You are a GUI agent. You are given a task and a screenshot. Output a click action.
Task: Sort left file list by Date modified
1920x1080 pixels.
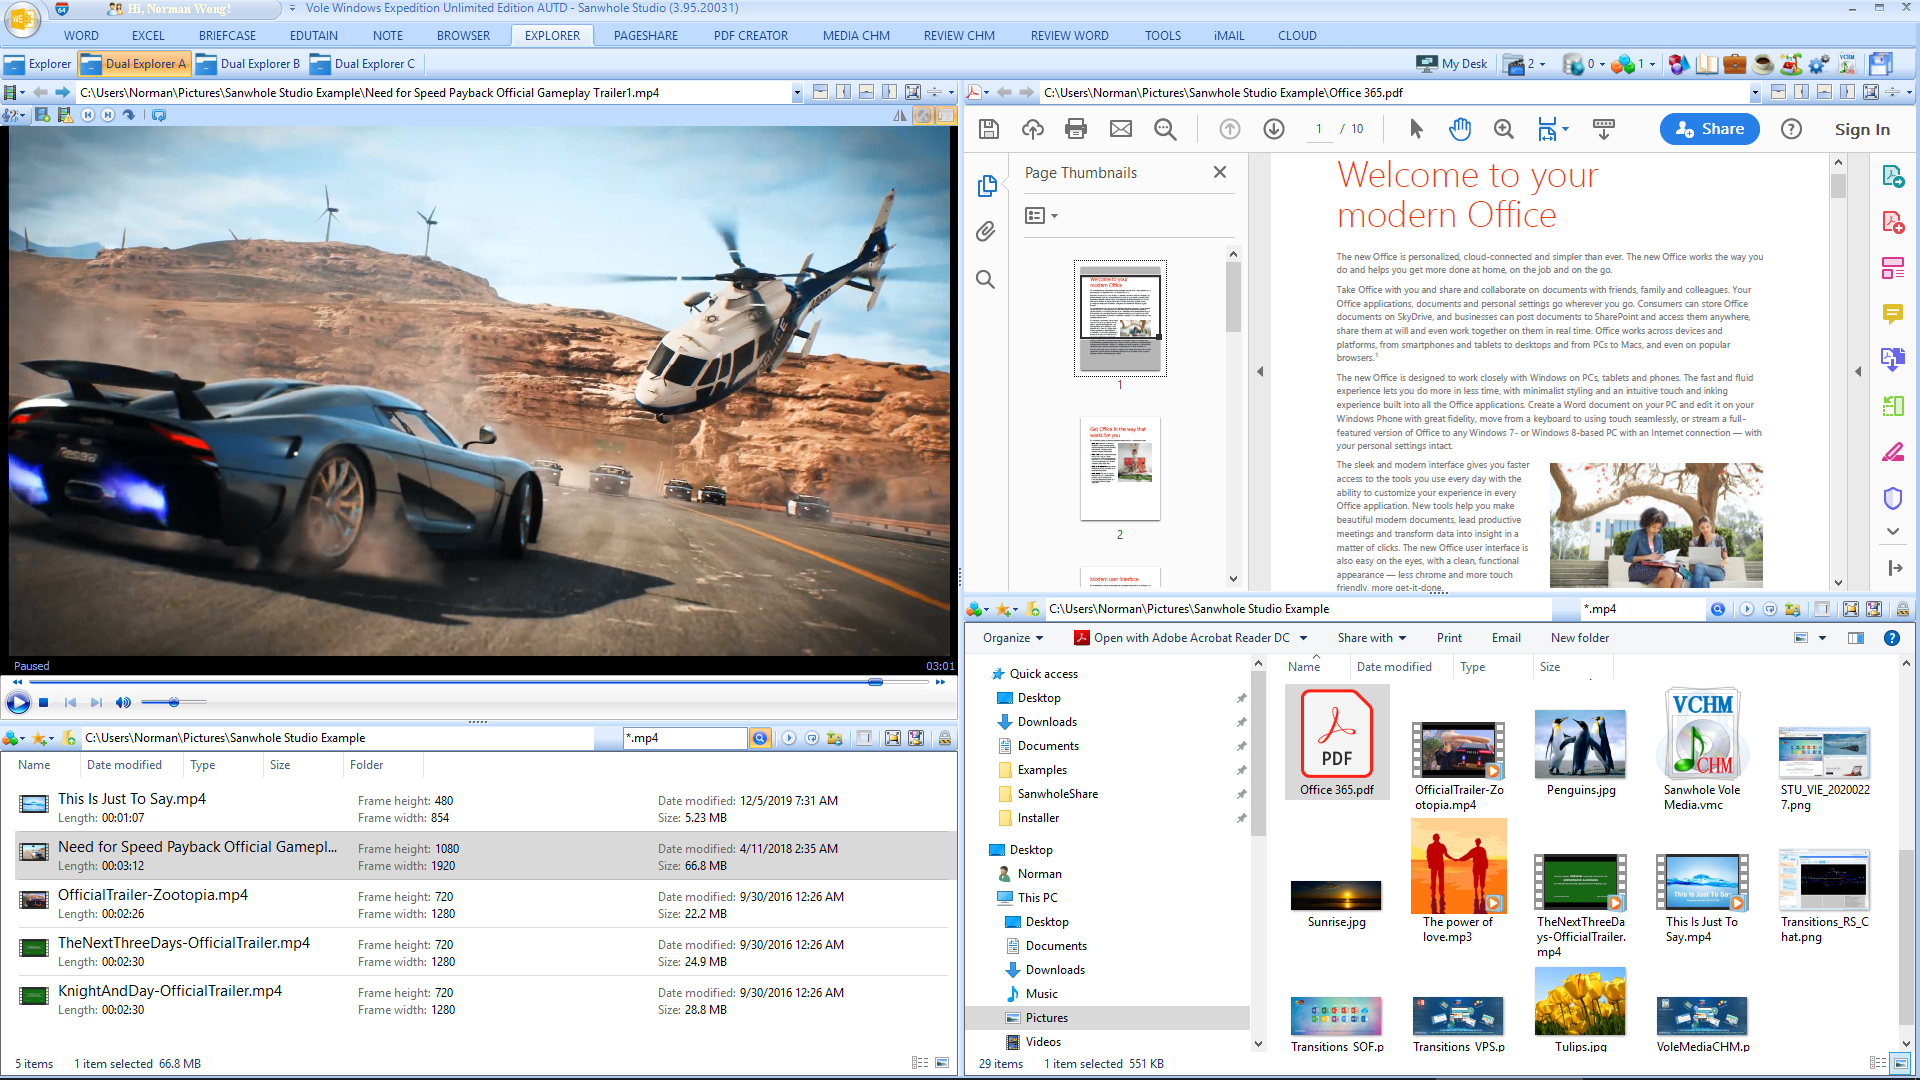pos(124,765)
